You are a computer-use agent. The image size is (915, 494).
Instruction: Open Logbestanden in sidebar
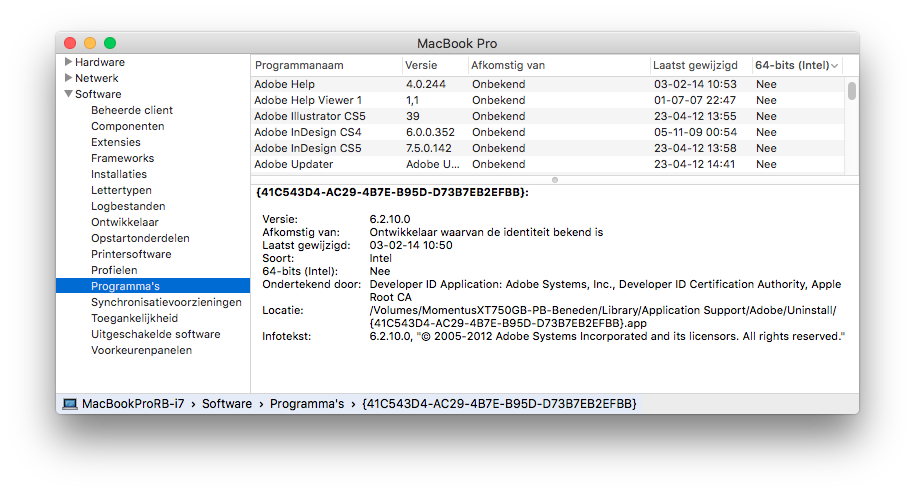pyautogui.click(x=128, y=206)
